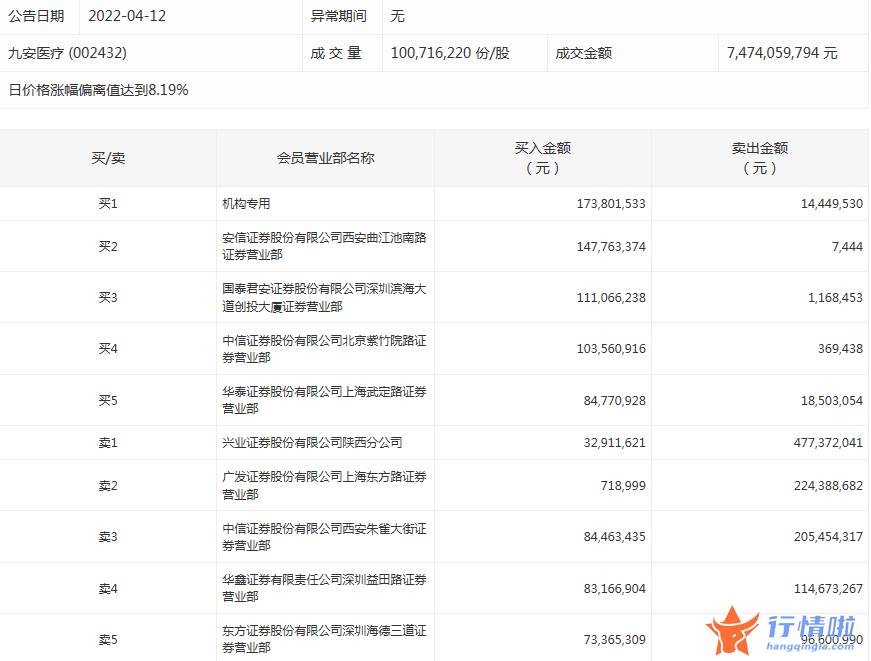This screenshot has width=871, height=661.
Task: Select buy amount 173,801,533
Action: click(x=611, y=203)
